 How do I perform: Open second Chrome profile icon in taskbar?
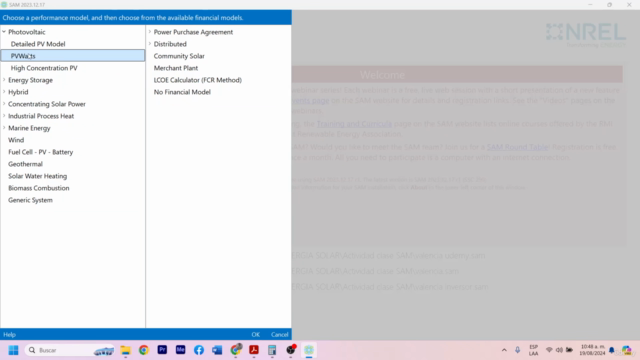tap(236, 350)
